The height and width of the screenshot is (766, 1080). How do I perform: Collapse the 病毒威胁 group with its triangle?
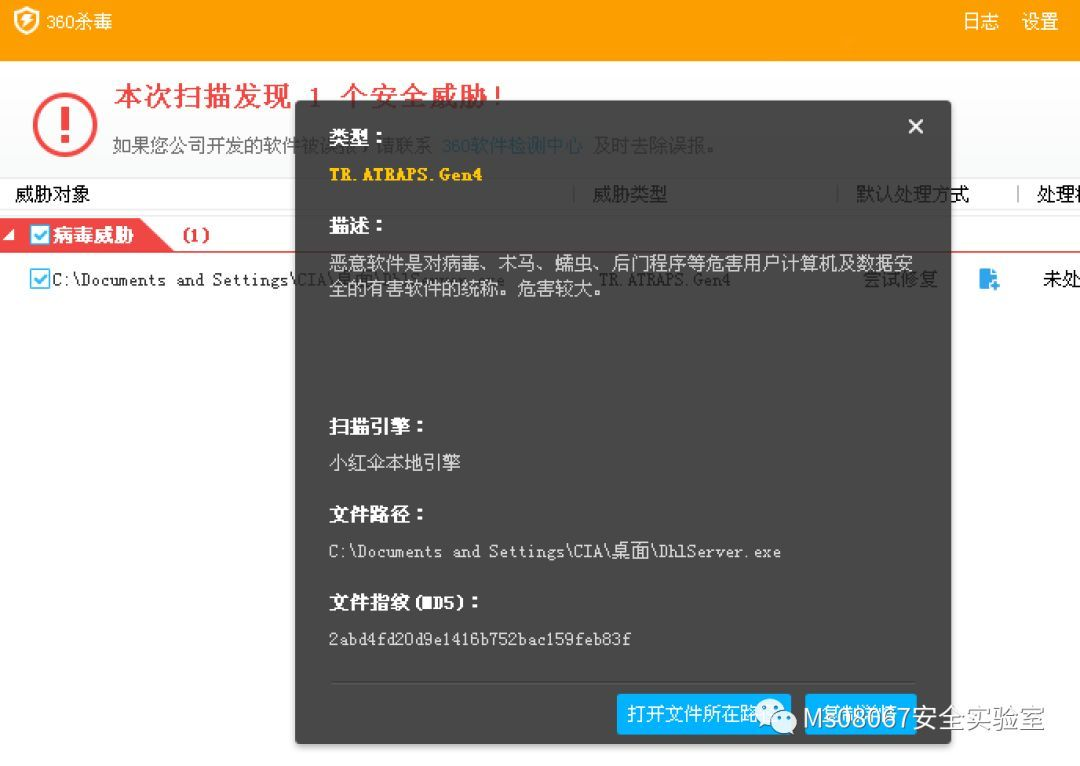point(10,235)
